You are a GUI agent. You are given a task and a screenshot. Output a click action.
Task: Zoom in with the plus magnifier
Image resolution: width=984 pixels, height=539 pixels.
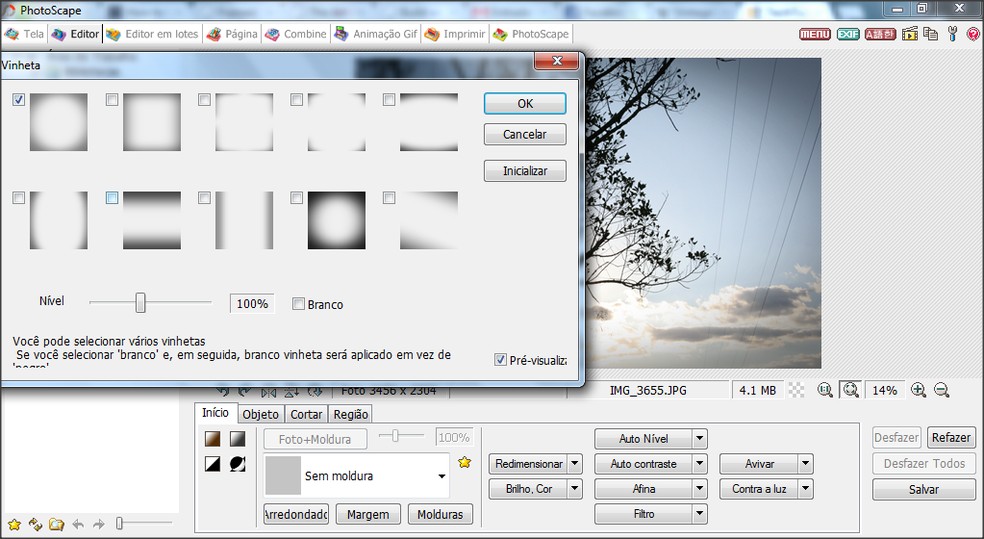918,390
